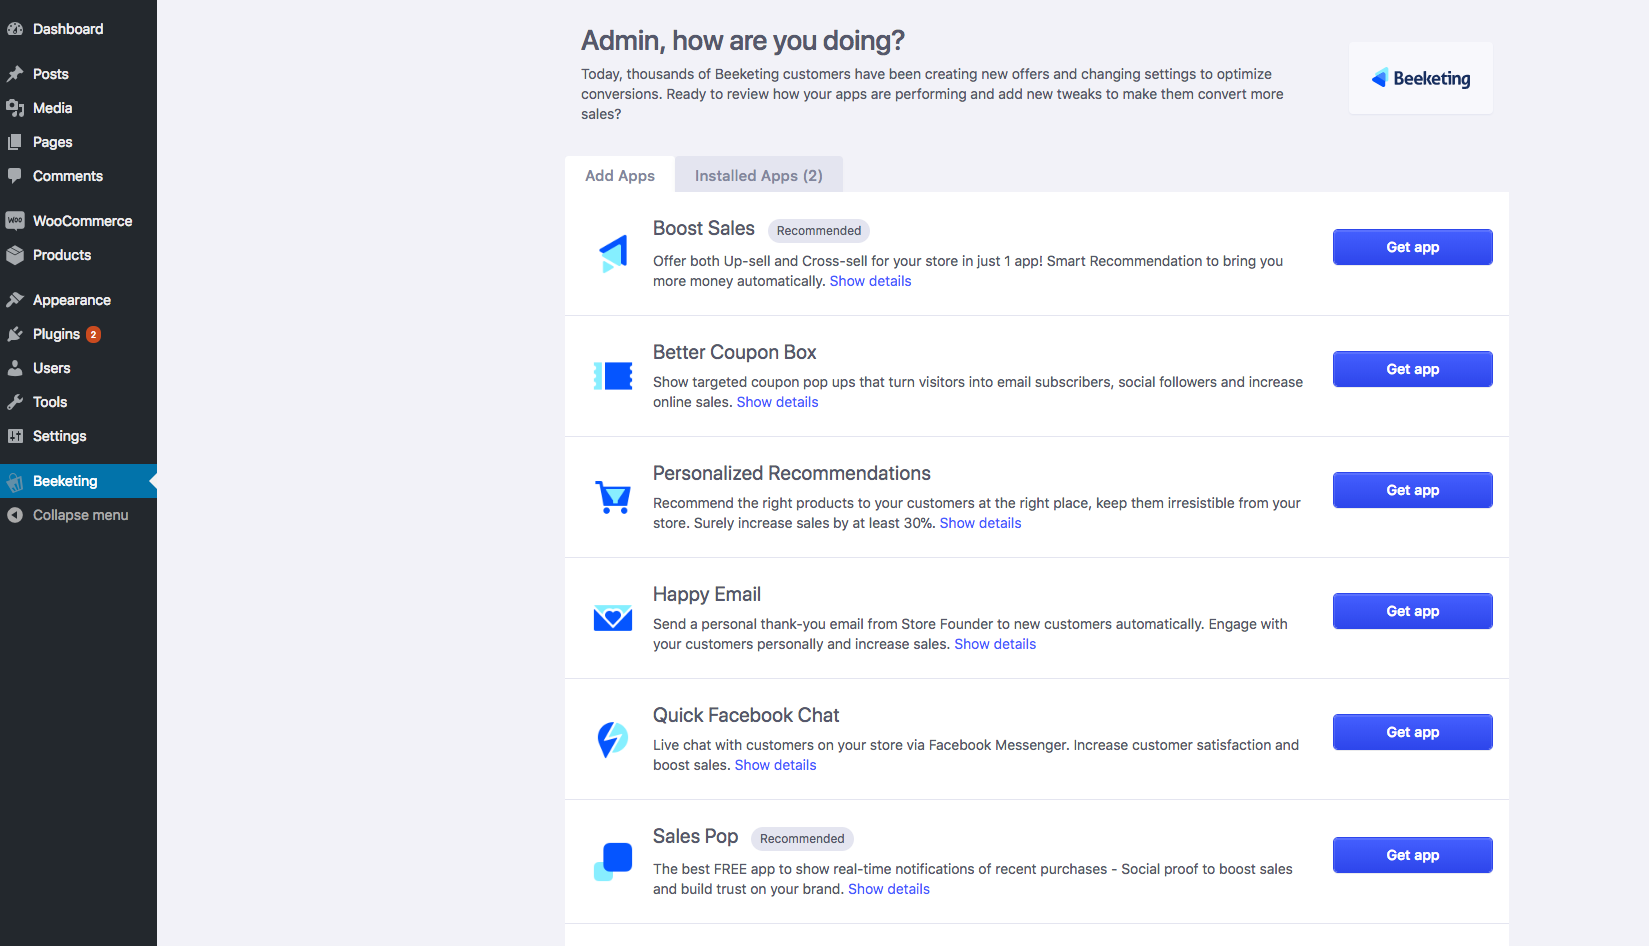This screenshot has width=1649, height=946.
Task: Click the Pages icon in sidebar
Action: click(15, 142)
